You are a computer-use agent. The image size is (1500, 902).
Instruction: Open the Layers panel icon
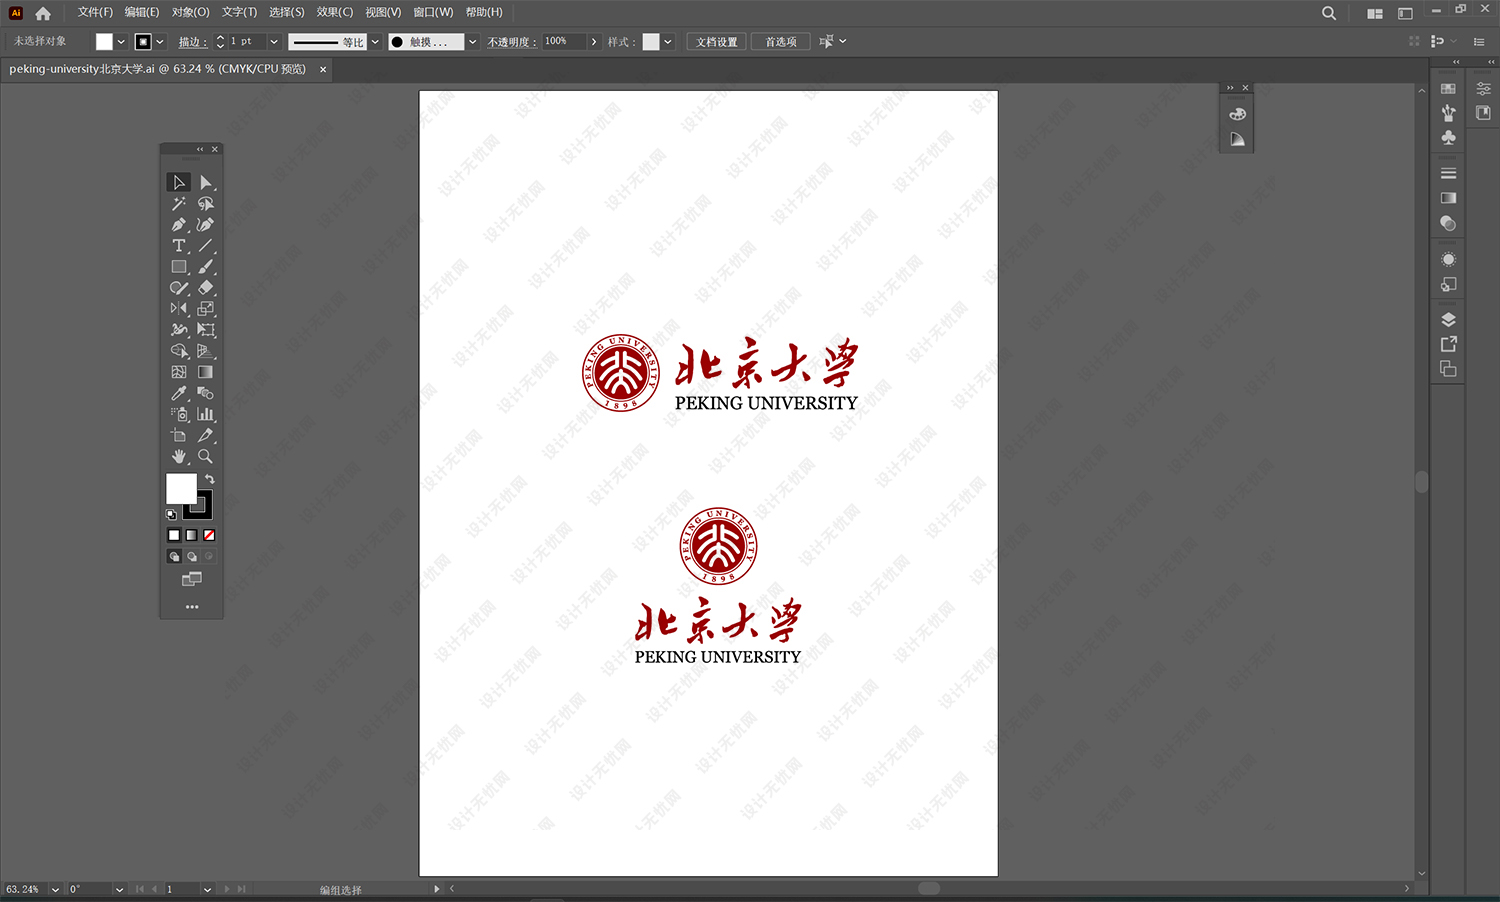pos(1448,320)
